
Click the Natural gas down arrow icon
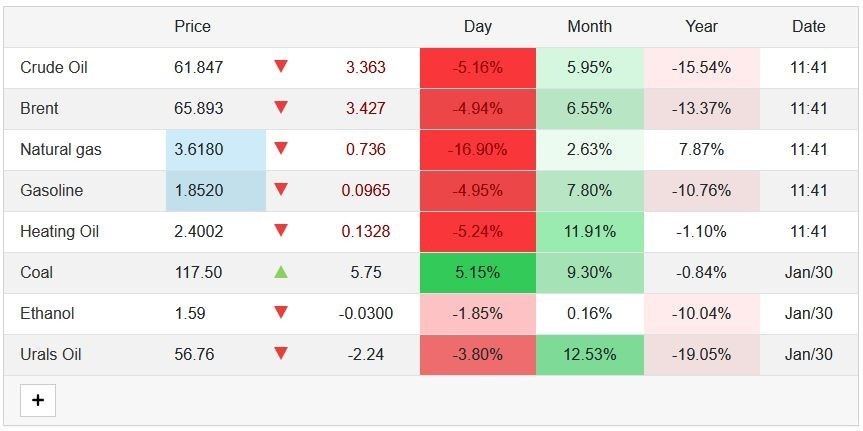281,149
